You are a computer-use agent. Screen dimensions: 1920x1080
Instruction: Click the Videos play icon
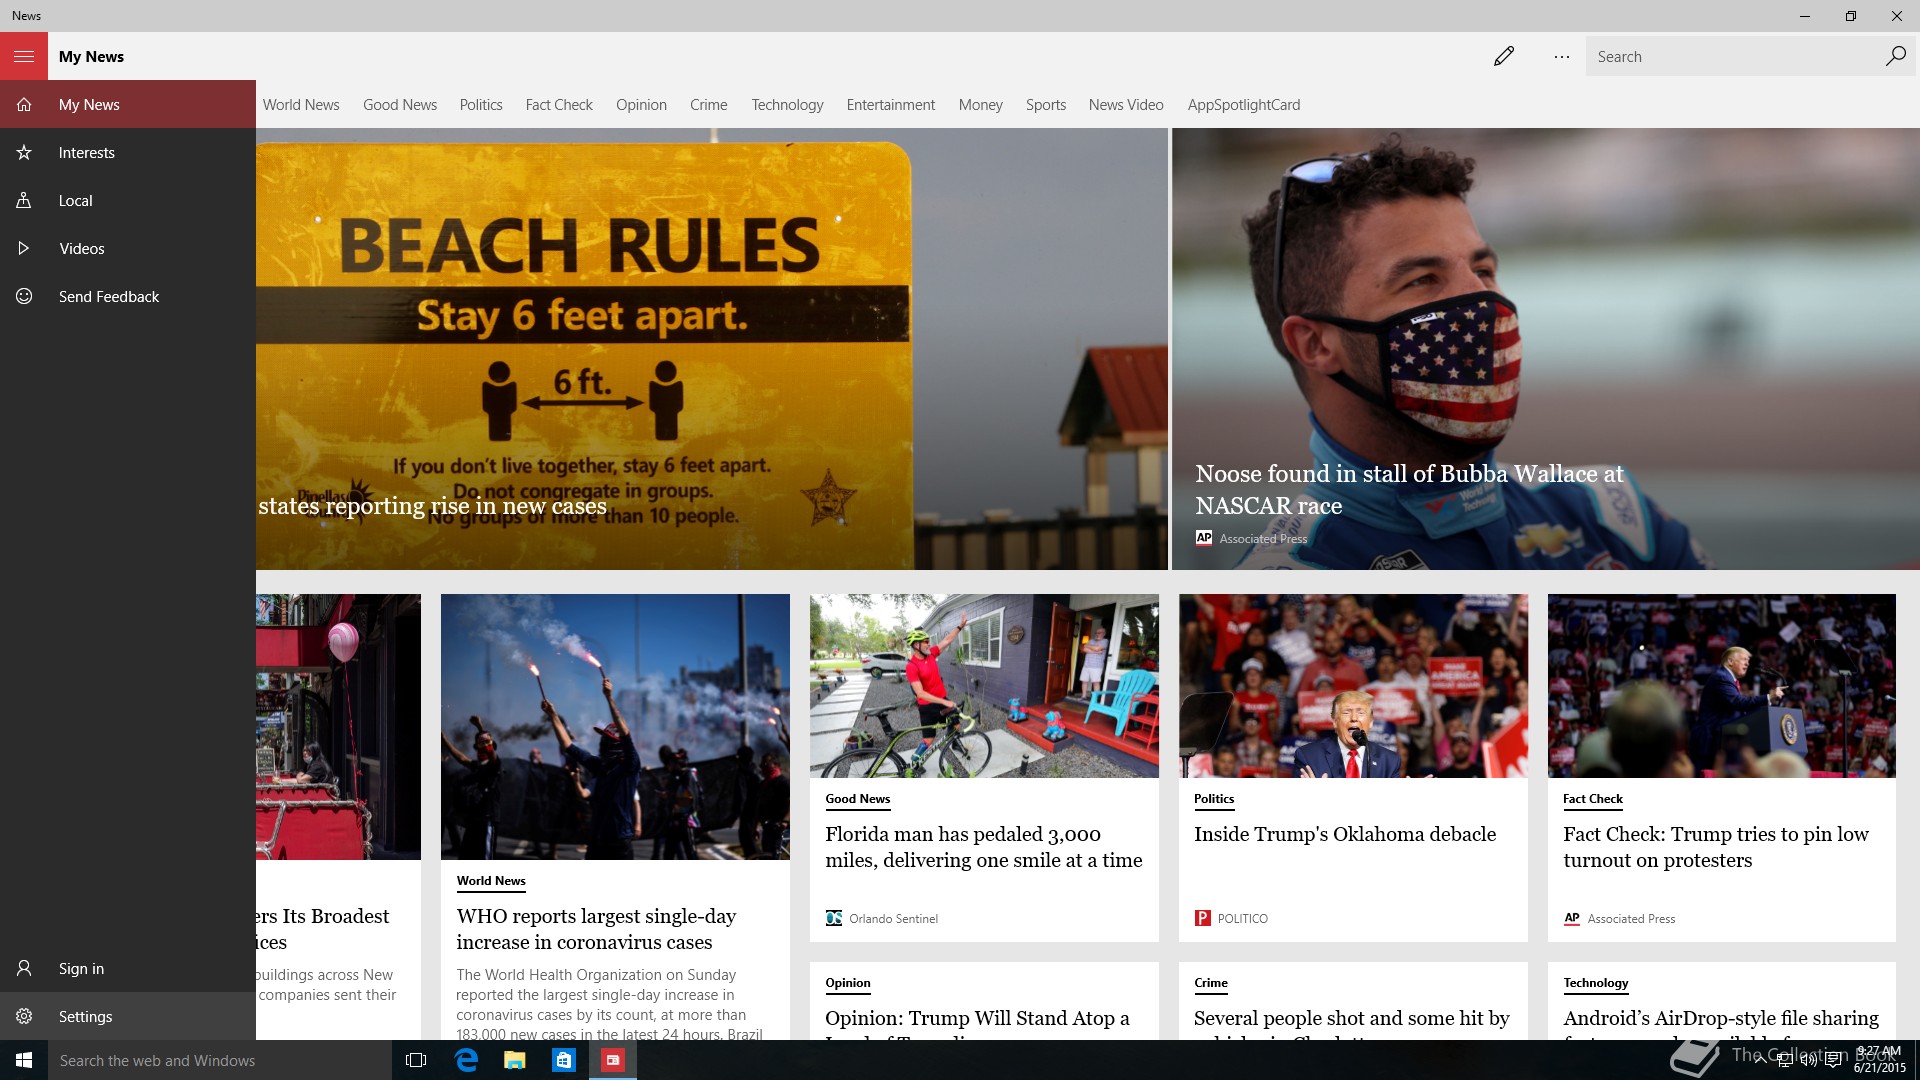click(24, 249)
